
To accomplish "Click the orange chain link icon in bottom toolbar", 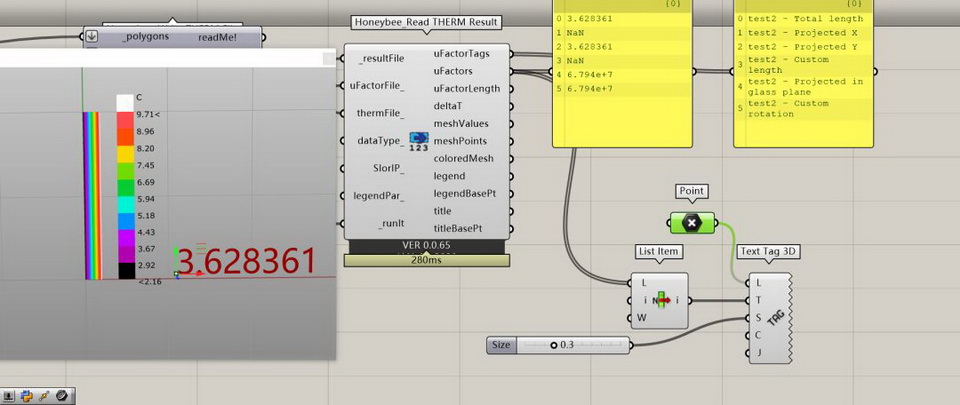I will 44,396.
